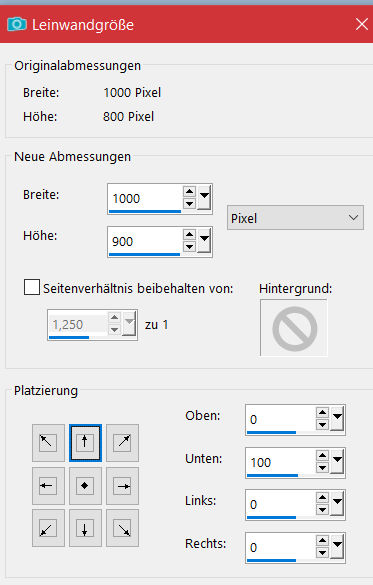Select top-right placement arrow icon
373x585 pixels.
pyautogui.click(x=122, y=443)
